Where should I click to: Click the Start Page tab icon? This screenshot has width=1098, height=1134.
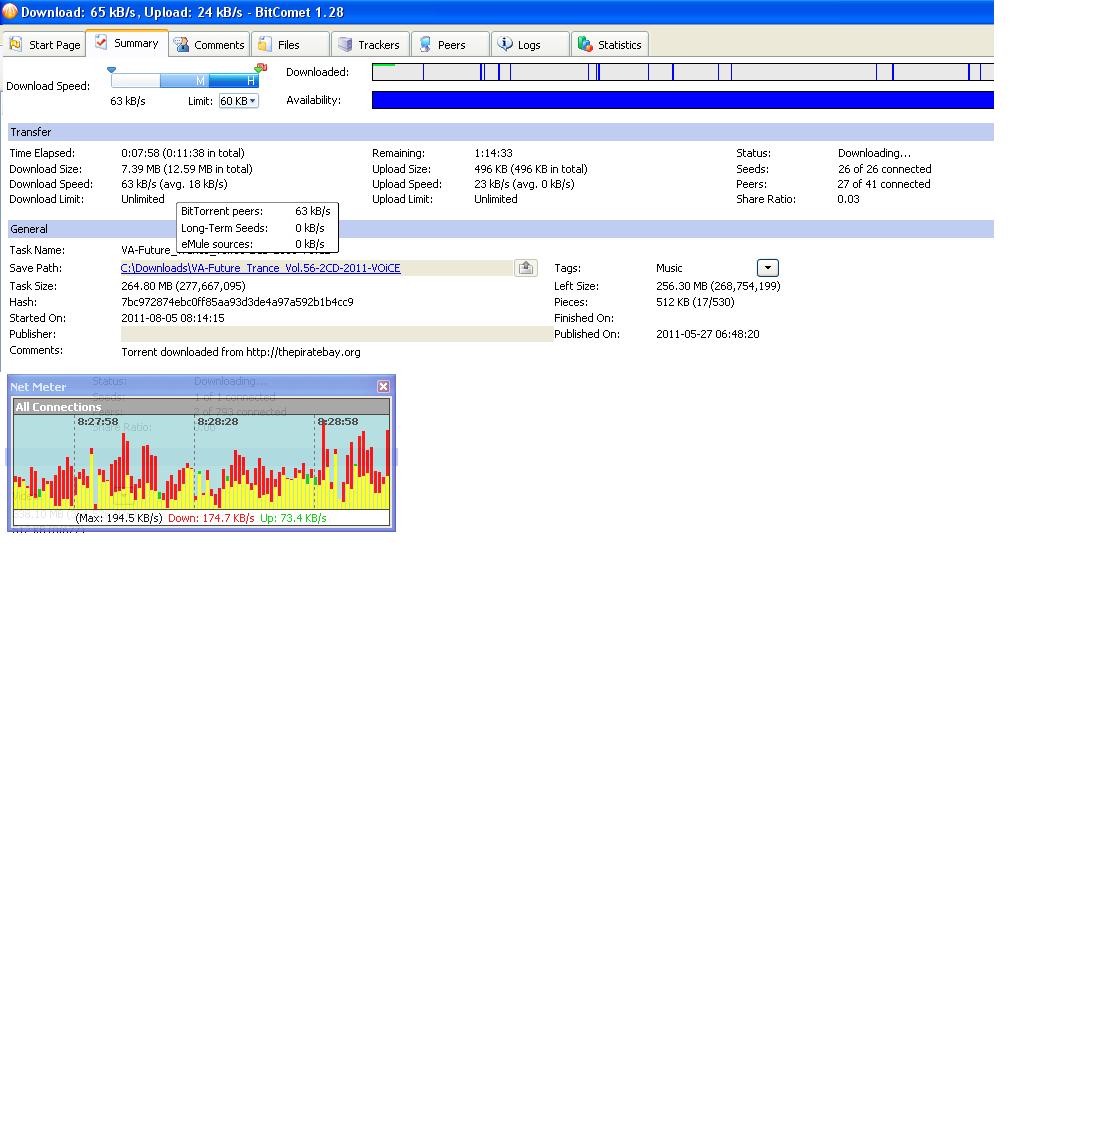[x=16, y=44]
